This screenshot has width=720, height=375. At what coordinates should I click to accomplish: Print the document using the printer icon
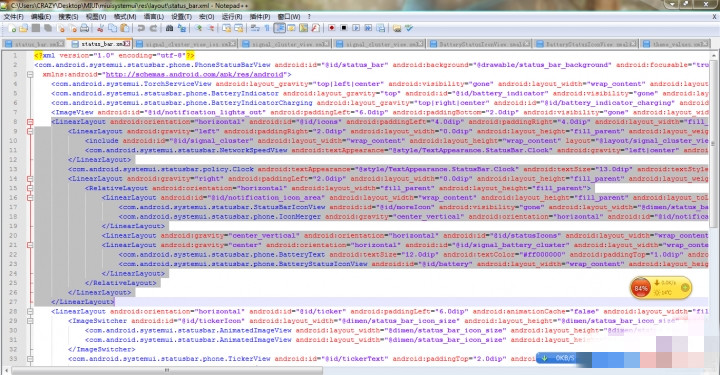[84, 28]
